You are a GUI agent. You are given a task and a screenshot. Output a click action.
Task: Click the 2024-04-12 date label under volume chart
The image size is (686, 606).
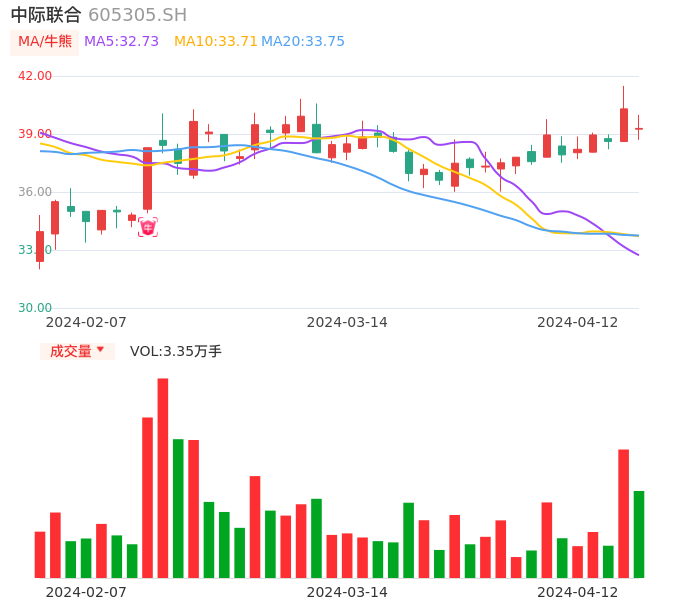577,592
